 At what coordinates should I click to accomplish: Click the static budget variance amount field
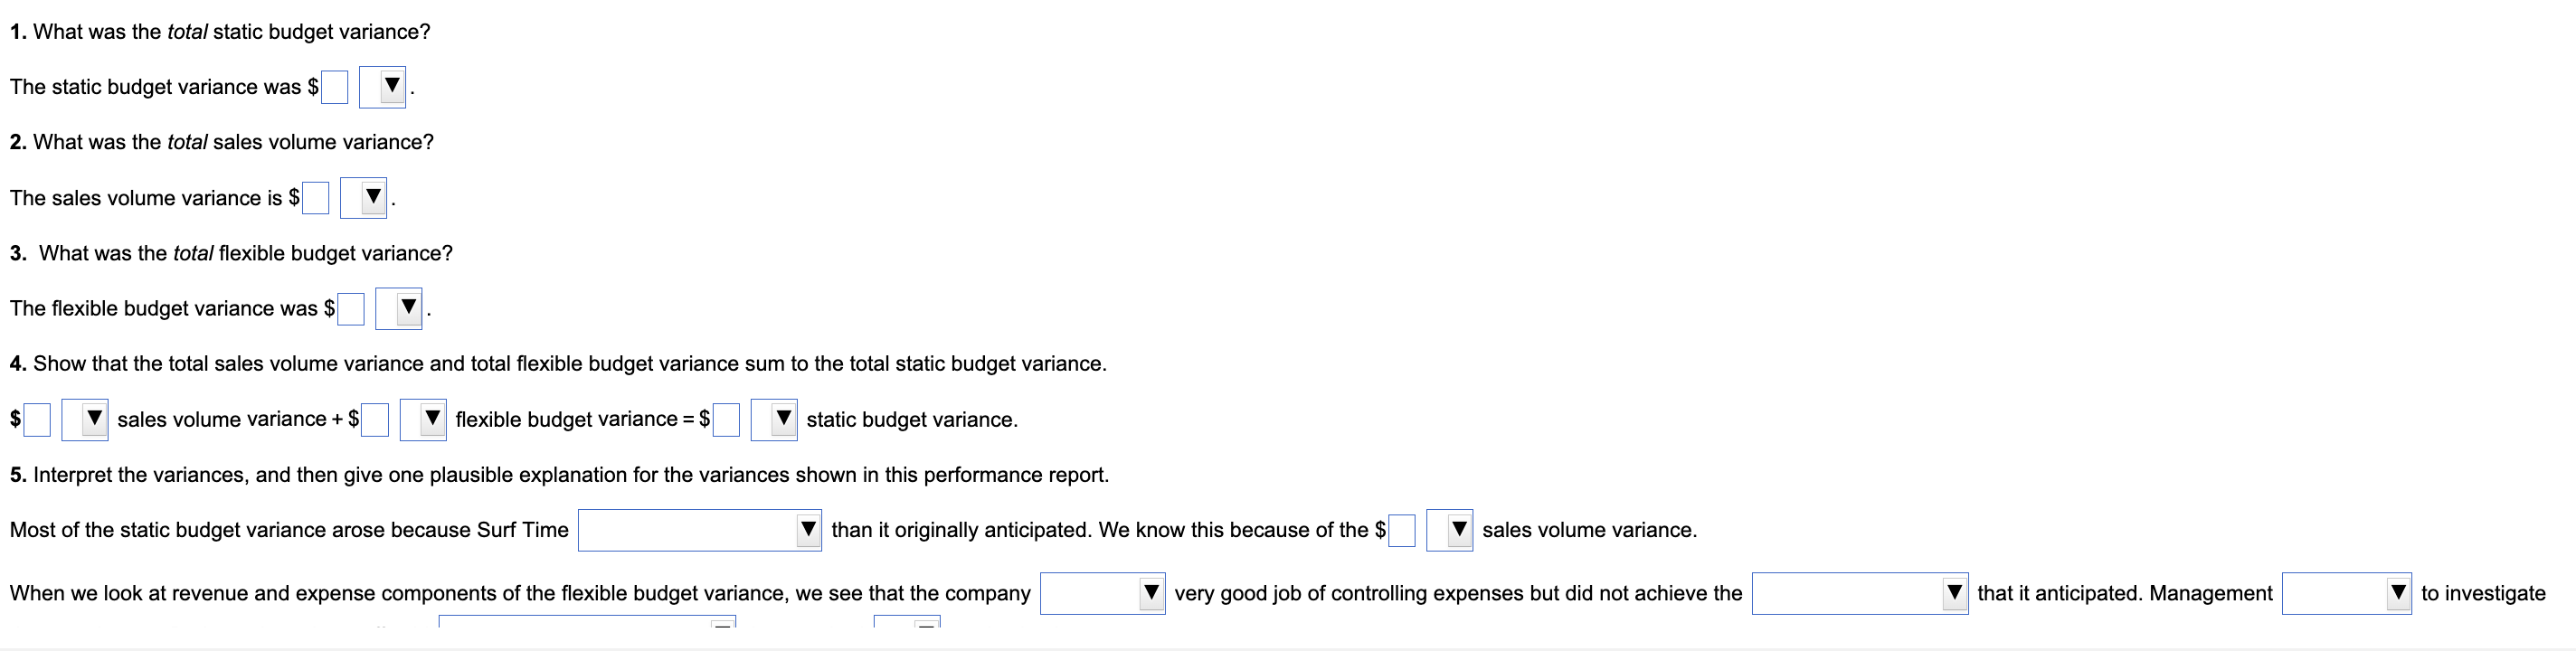pos(333,87)
